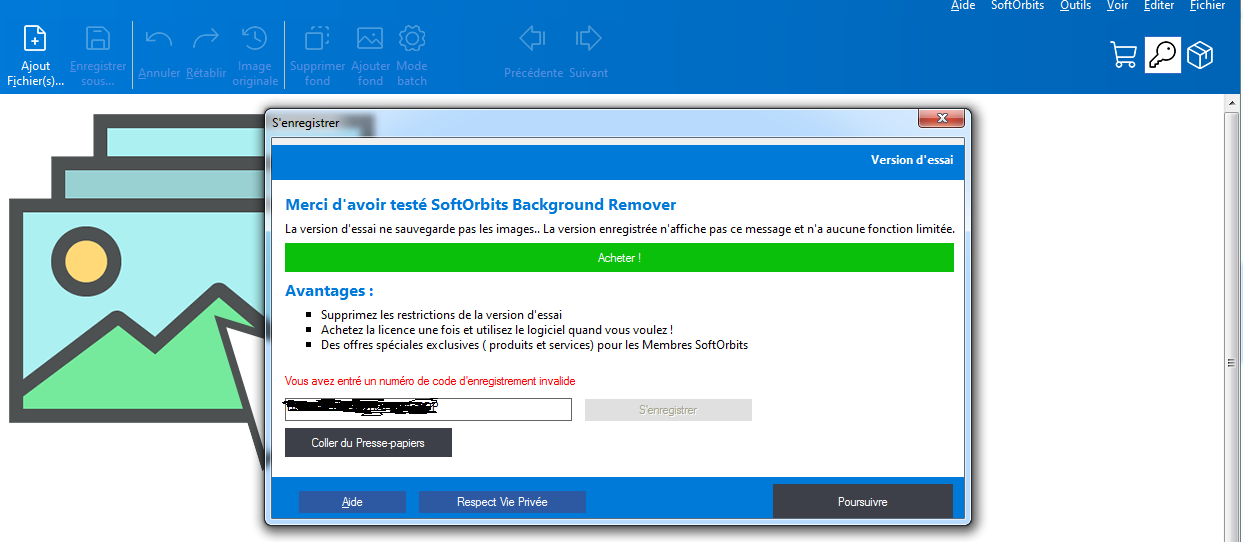
Task: Click the 3D box product icon
Action: [x=1200, y=55]
